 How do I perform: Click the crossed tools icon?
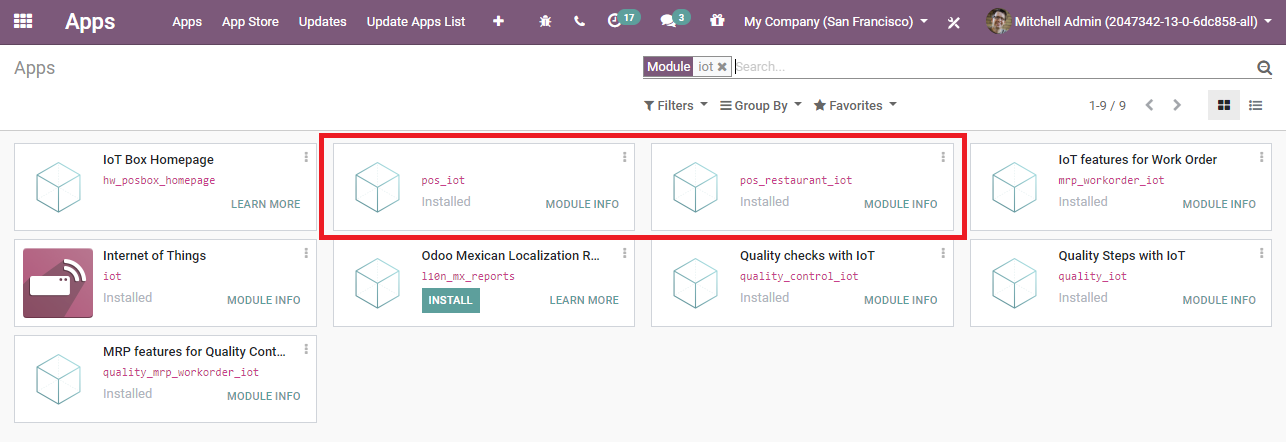coord(954,22)
